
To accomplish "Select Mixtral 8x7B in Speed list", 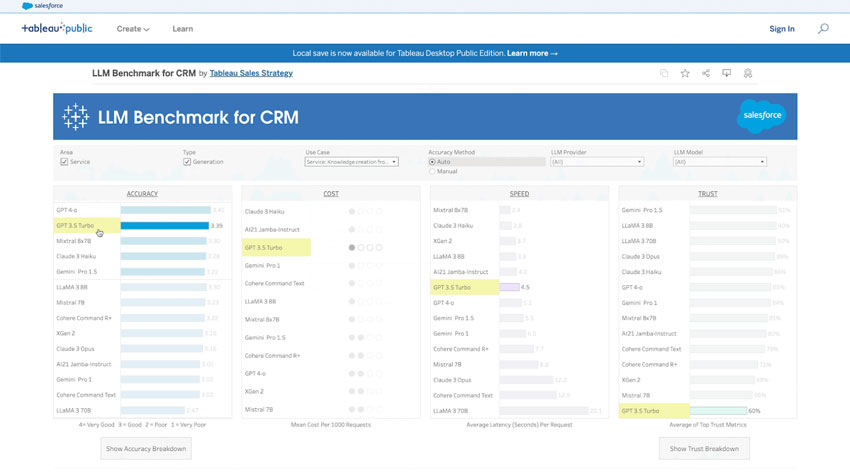I will tap(450, 210).
